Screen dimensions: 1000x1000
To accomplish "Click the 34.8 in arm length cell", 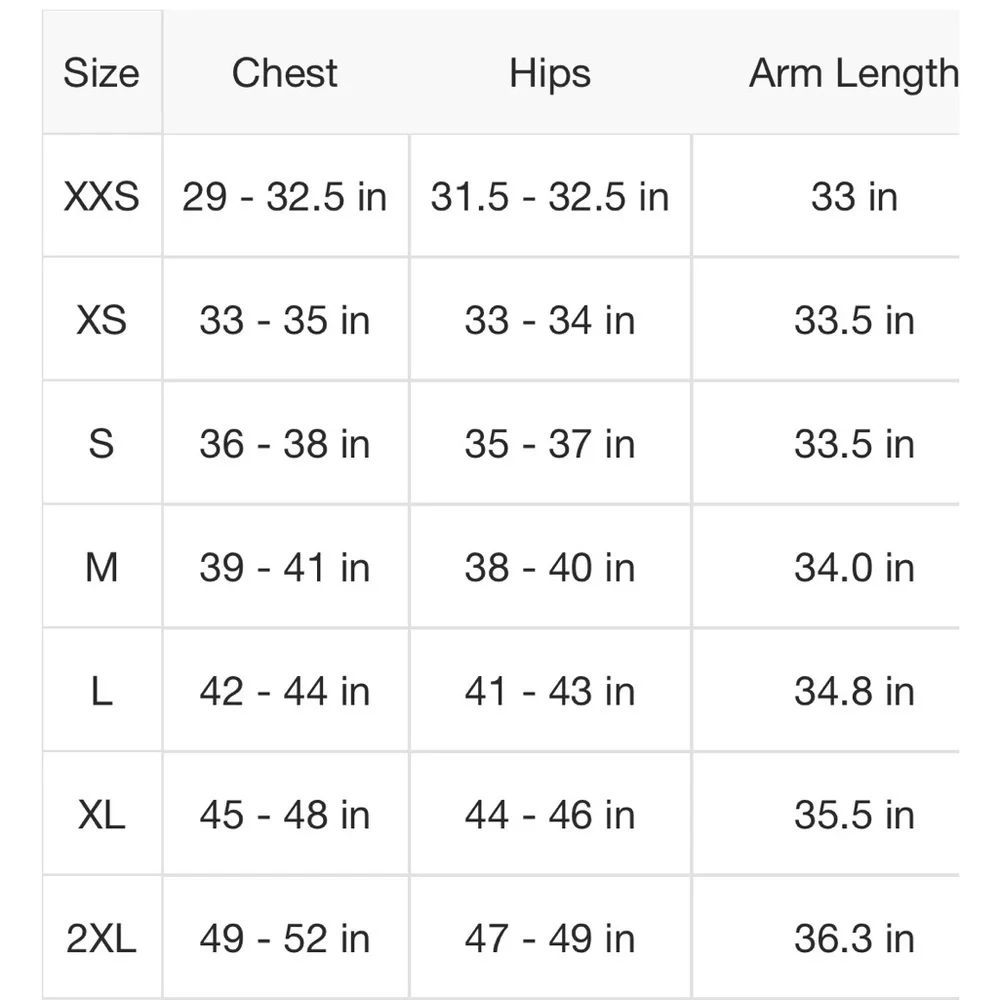I will click(x=854, y=691).
